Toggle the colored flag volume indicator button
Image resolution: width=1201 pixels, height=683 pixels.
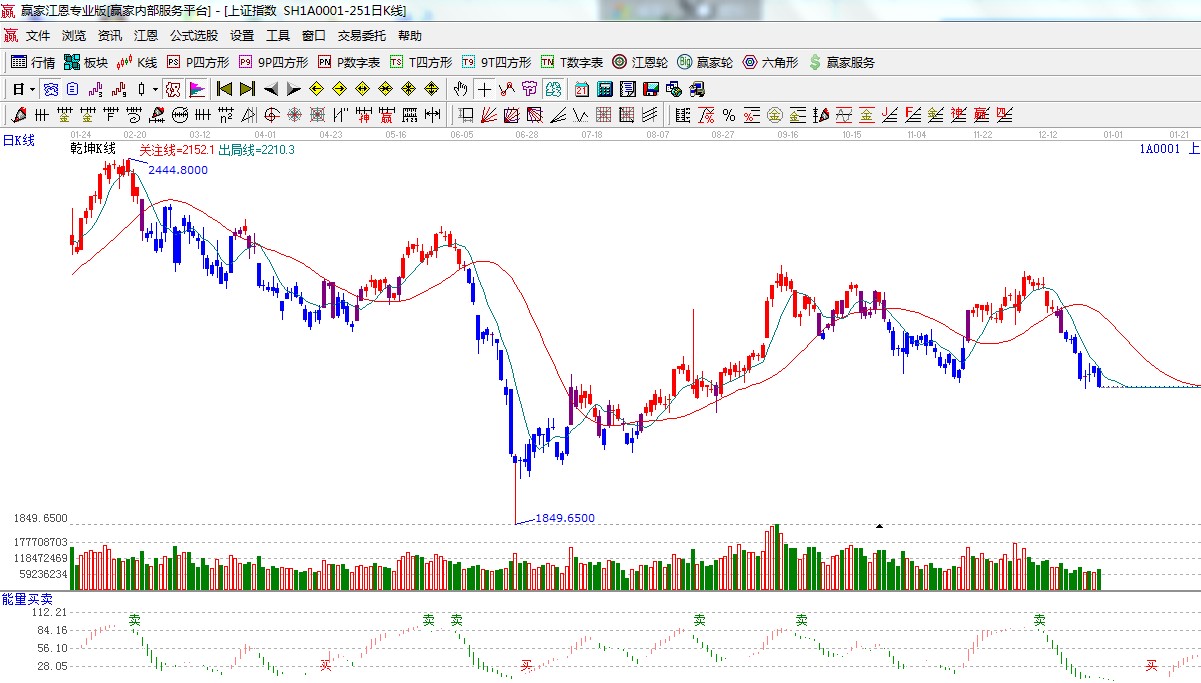[197, 89]
